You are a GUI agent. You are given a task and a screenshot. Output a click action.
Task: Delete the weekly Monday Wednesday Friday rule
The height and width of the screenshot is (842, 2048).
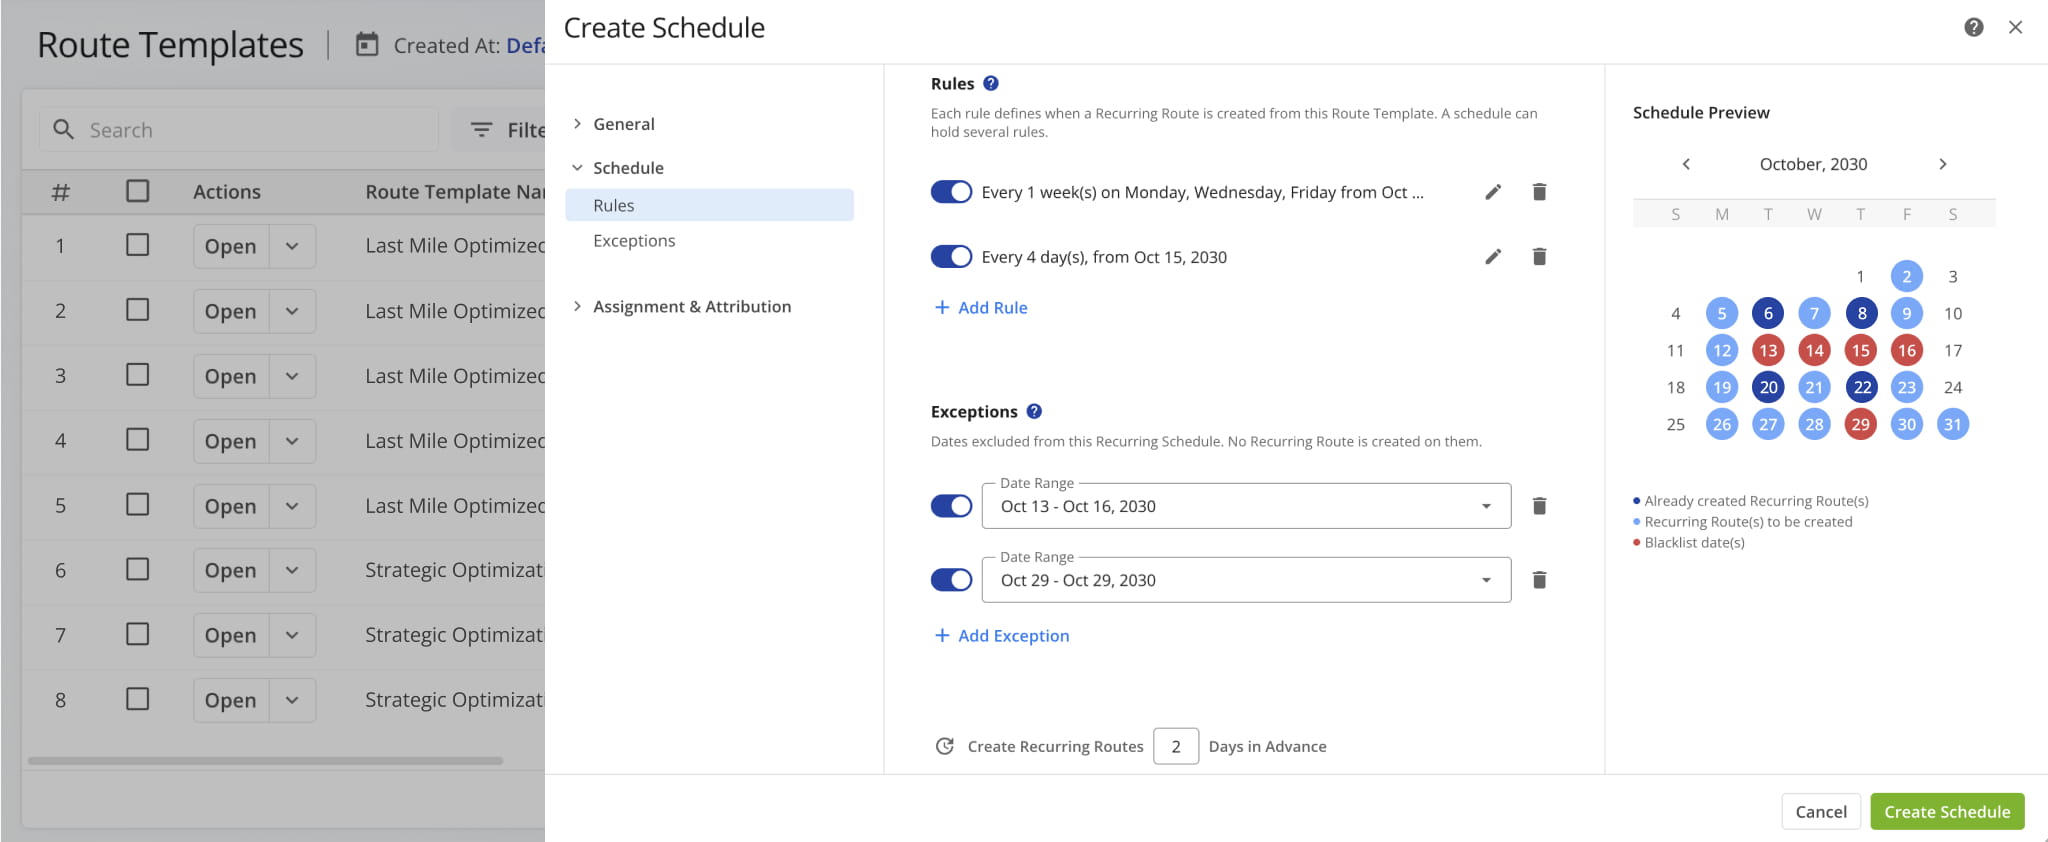click(x=1539, y=192)
